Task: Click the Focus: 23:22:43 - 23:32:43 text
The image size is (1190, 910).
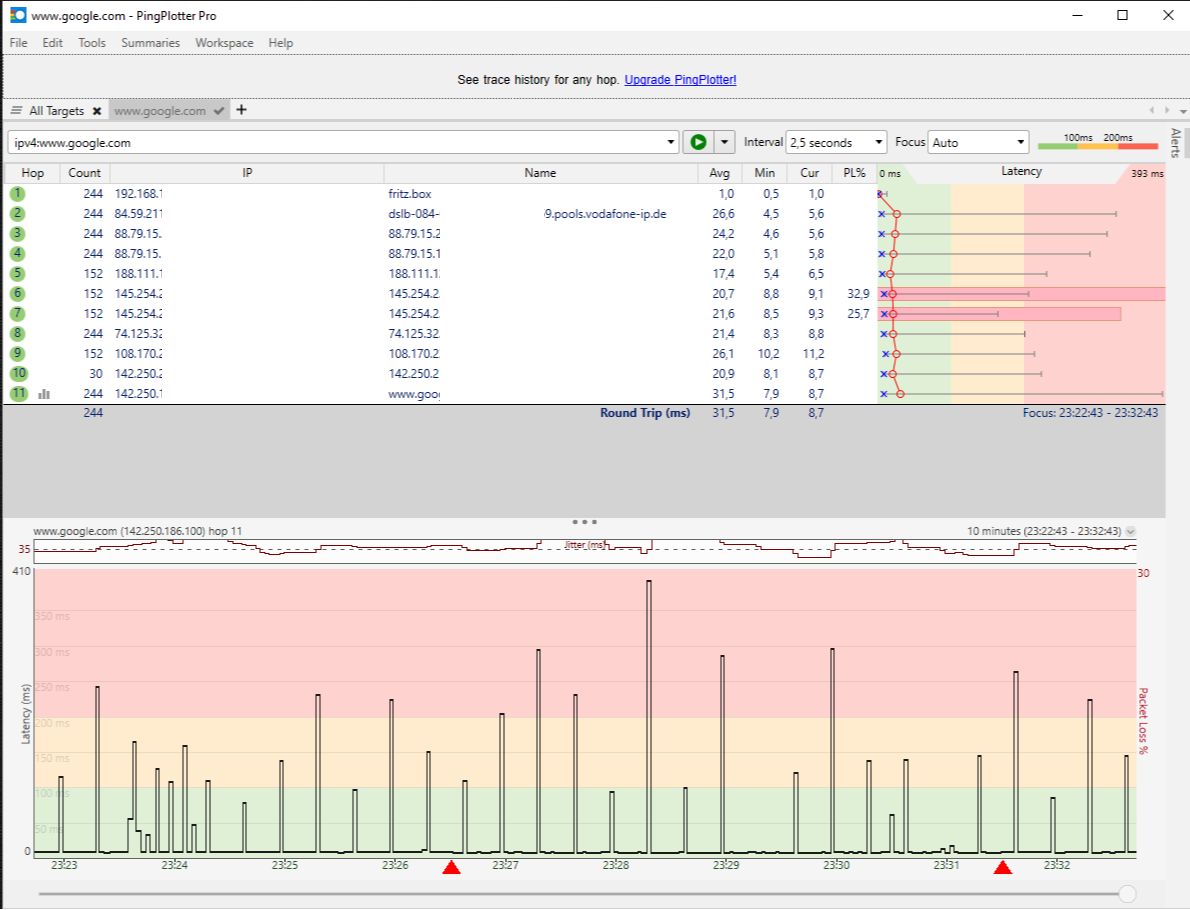Action: 1090,413
